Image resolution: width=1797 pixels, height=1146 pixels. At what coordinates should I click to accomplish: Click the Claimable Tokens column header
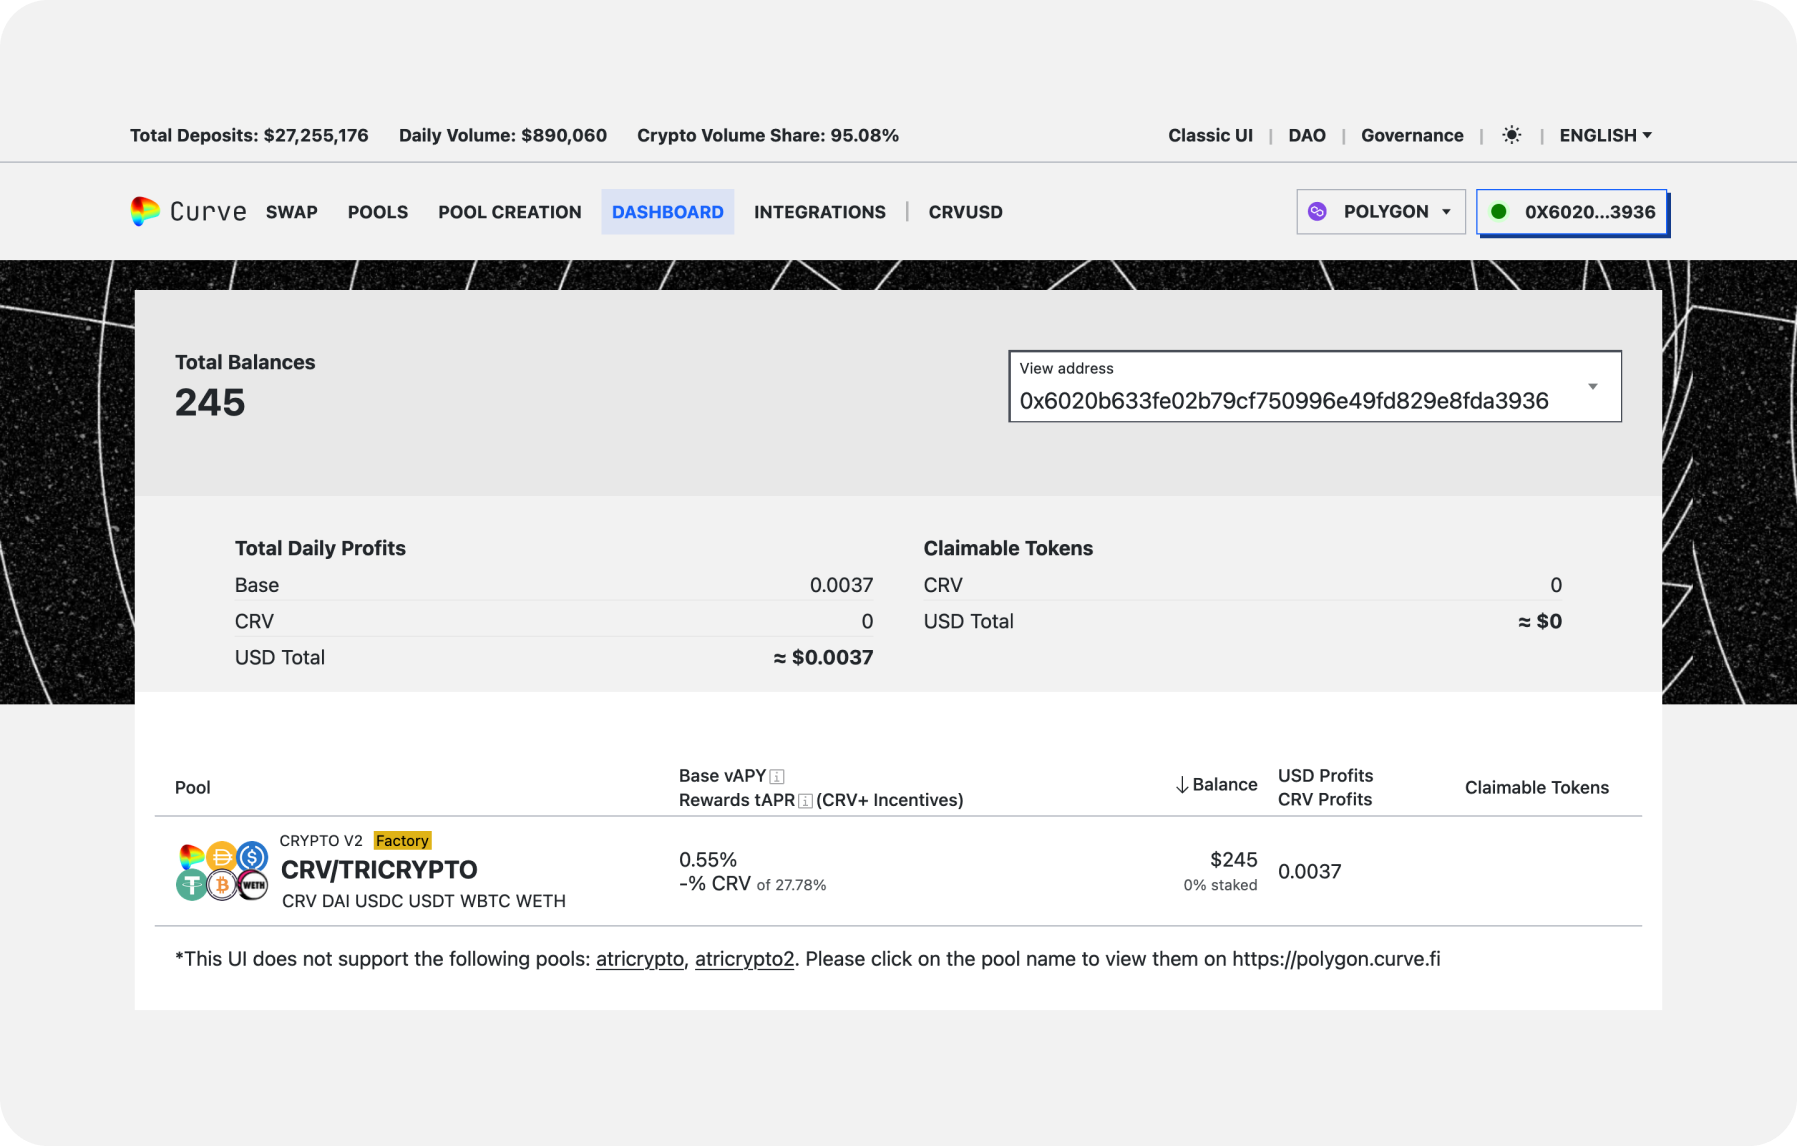pos(1537,788)
